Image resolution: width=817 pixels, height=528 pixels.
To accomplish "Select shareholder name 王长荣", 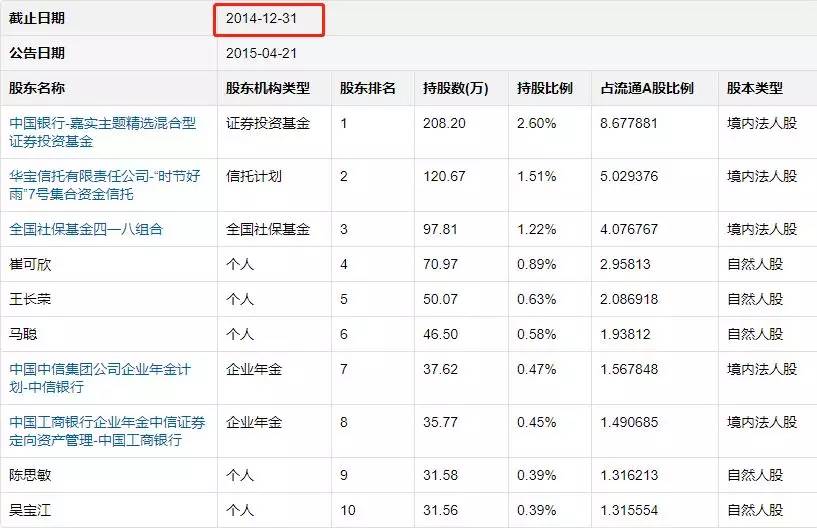I will (x=30, y=299).
